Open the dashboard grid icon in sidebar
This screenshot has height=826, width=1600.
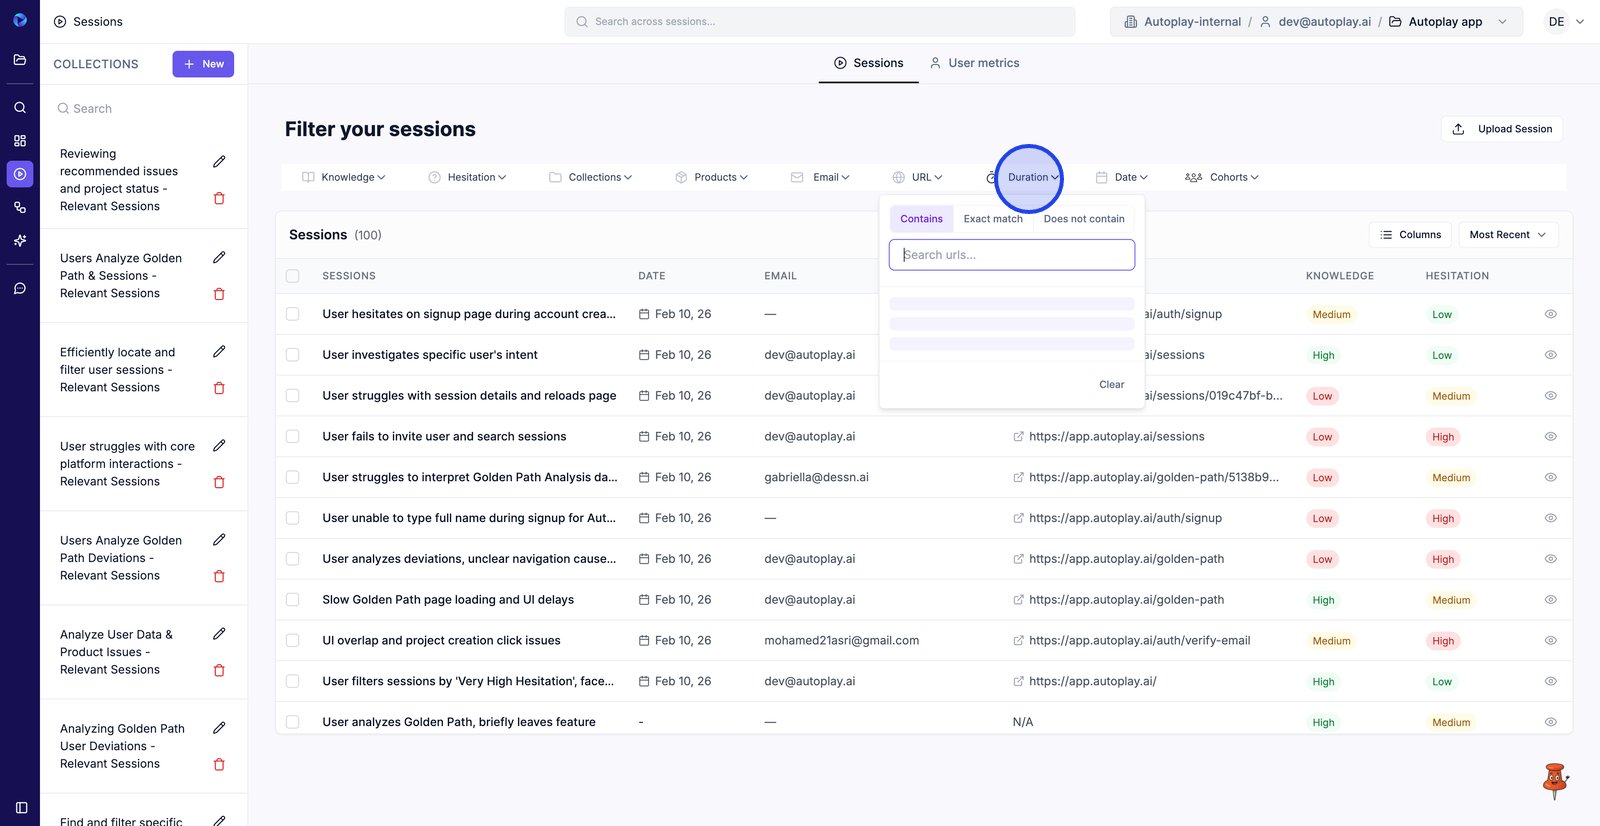[20, 141]
